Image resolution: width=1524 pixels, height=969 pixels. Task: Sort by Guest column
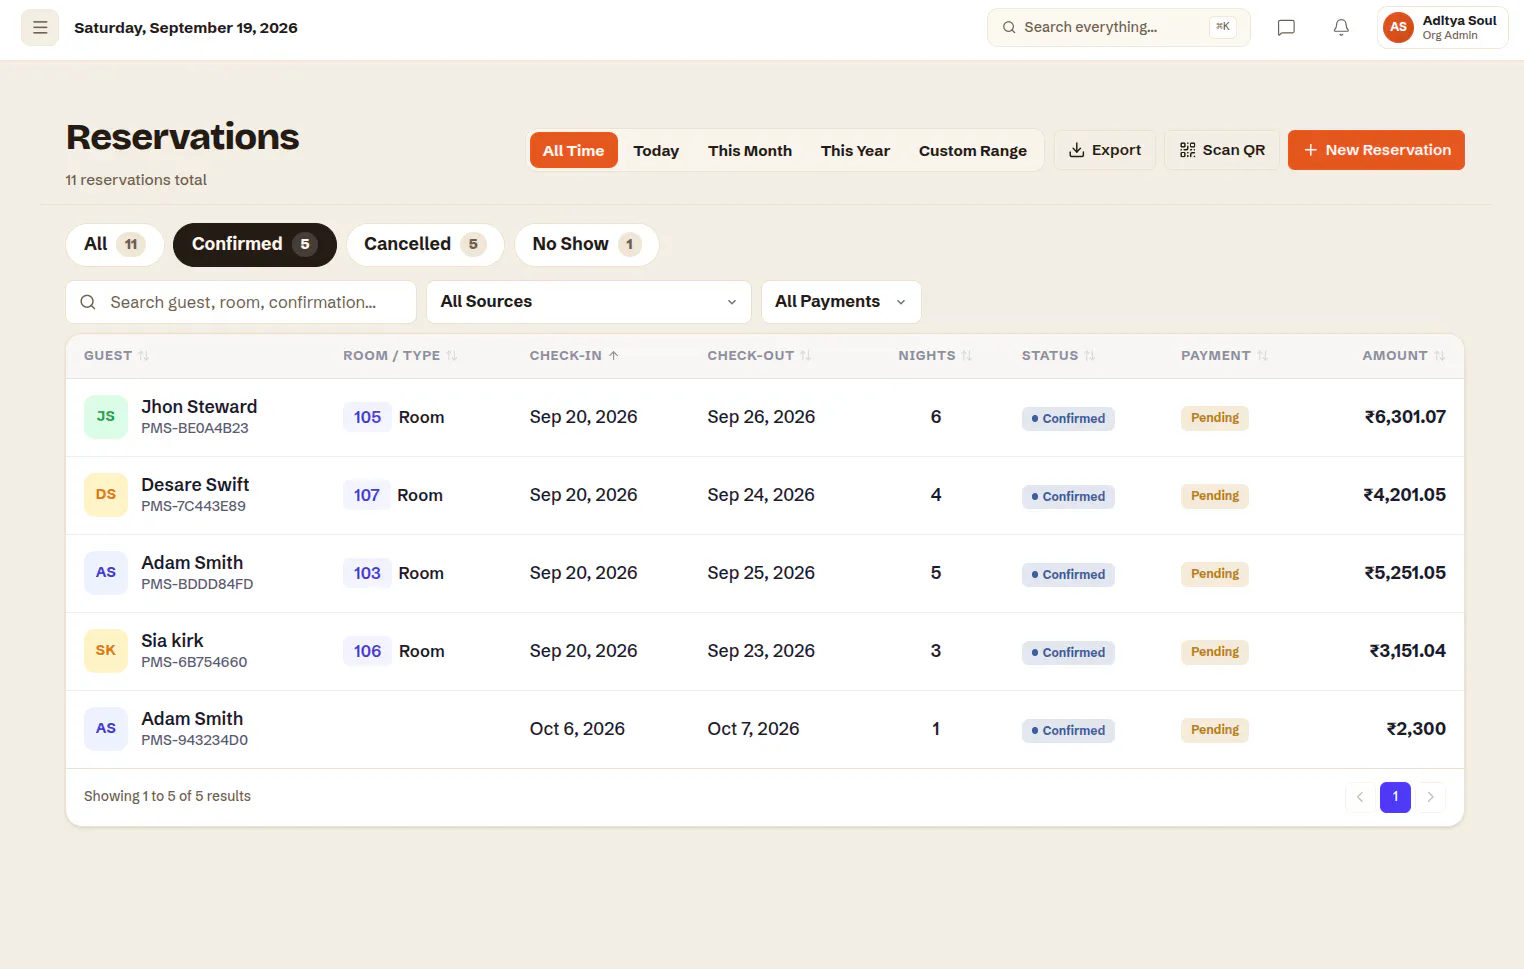(x=116, y=356)
